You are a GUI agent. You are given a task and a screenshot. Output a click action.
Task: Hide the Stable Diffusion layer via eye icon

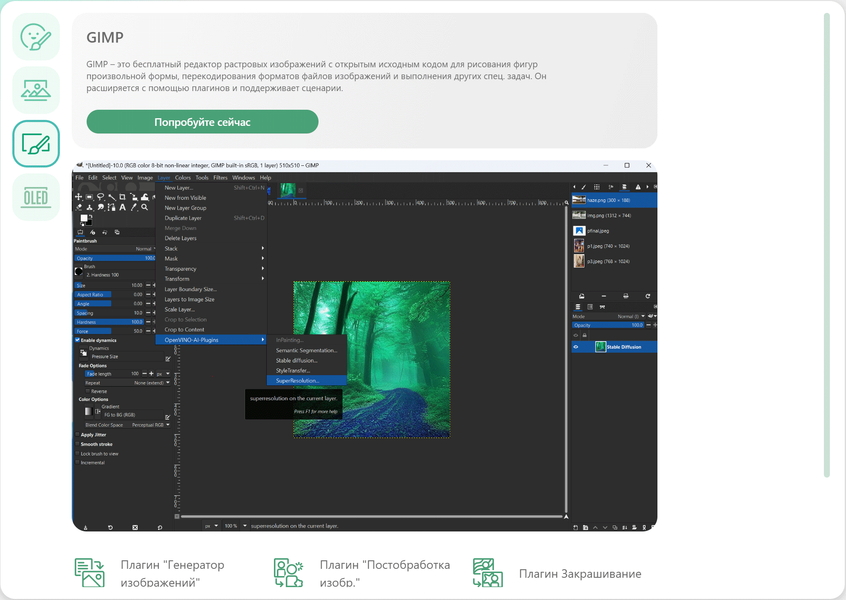575,347
